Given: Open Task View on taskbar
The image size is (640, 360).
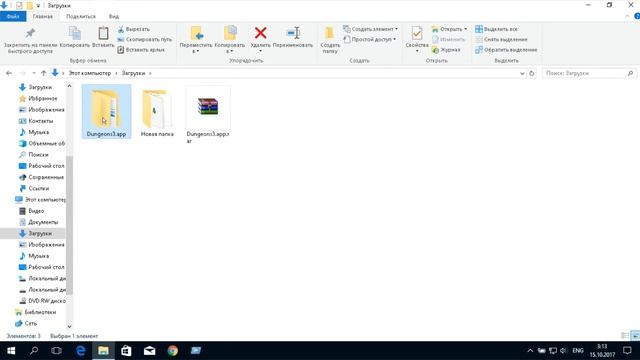Looking at the screenshot, I should tap(56, 351).
